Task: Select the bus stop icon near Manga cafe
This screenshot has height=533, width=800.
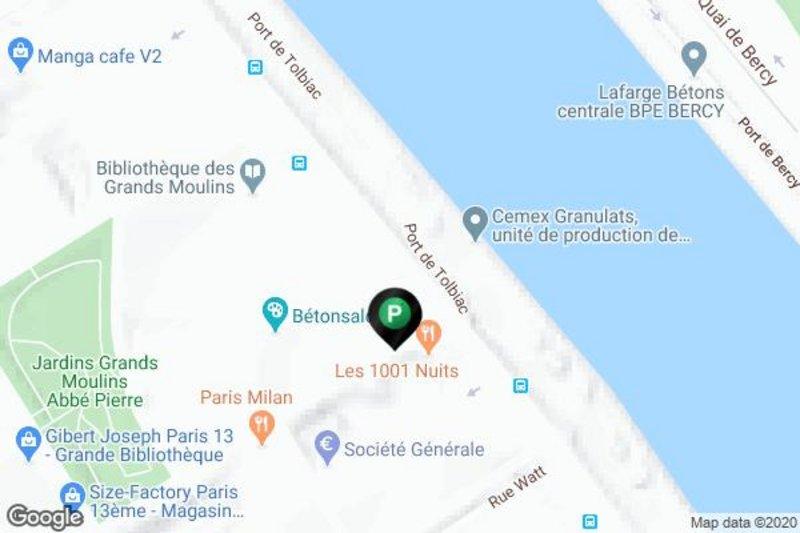Action: click(x=255, y=67)
